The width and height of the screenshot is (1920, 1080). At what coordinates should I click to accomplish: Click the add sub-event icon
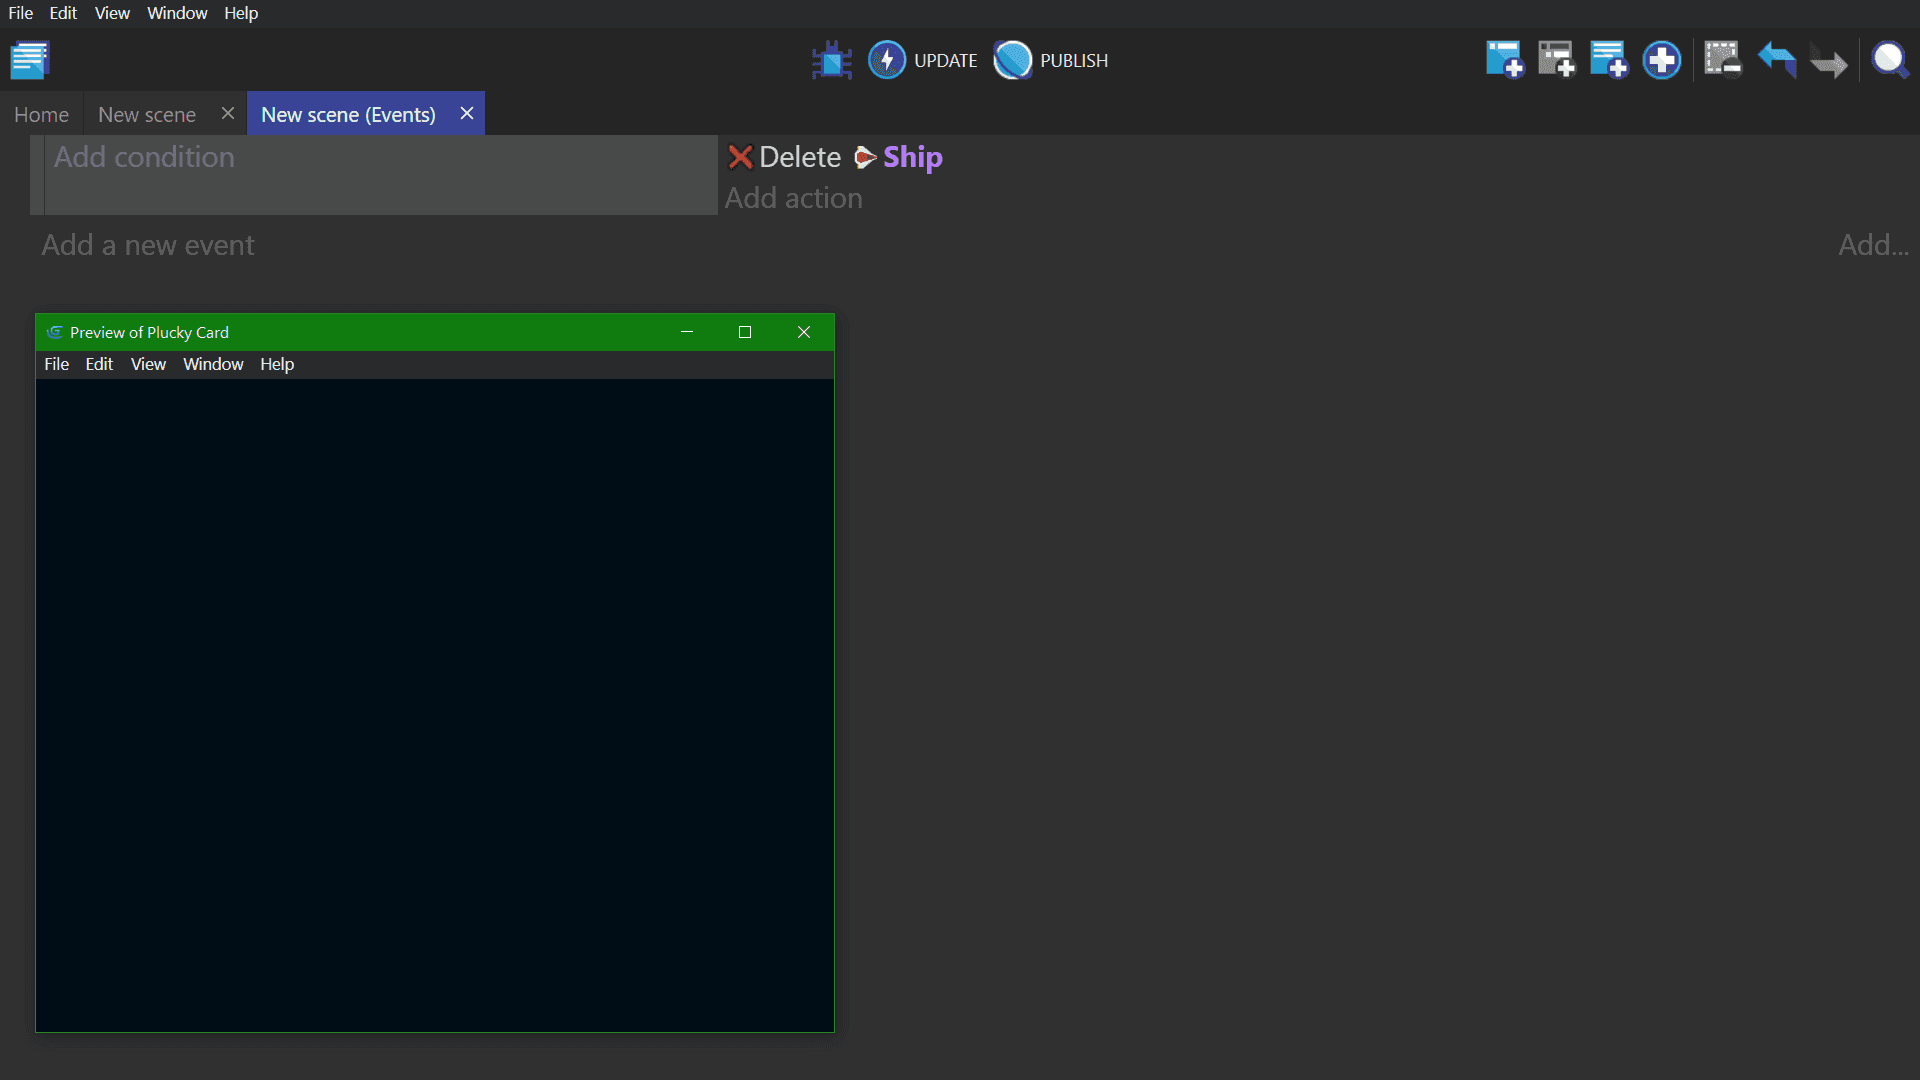[1556, 60]
